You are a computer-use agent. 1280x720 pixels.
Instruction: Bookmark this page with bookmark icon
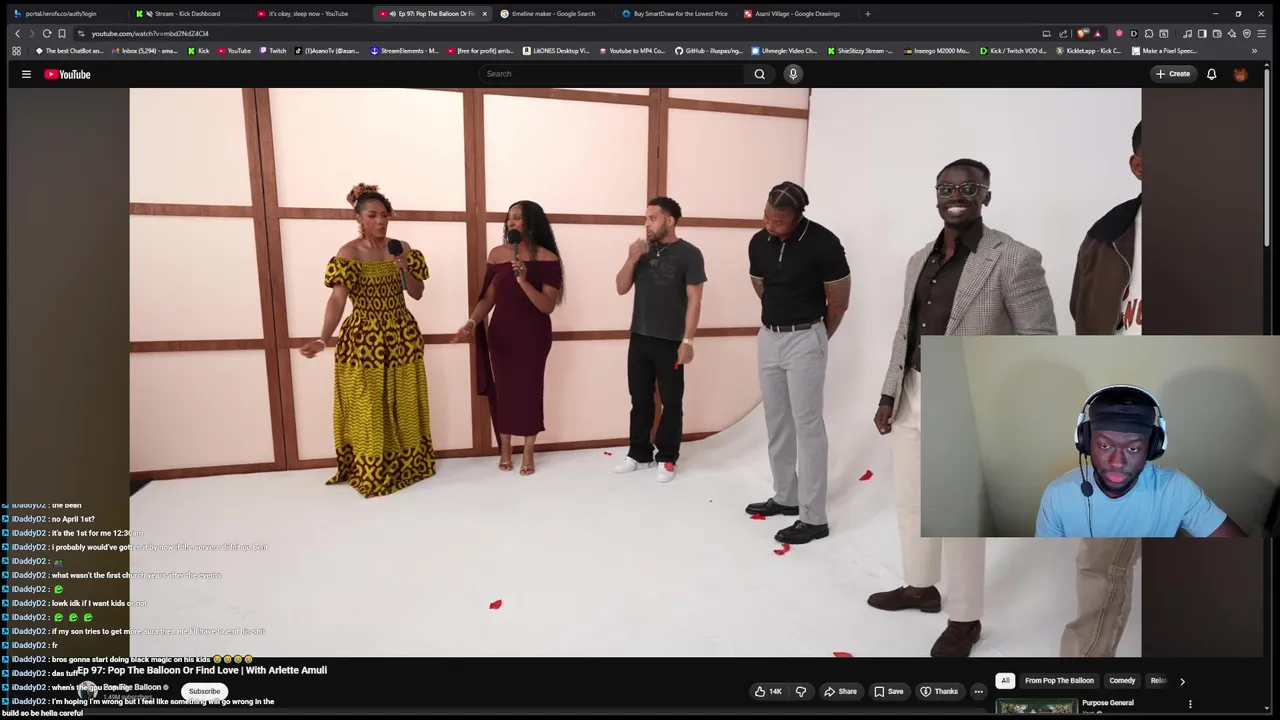click(x=61, y=33)
